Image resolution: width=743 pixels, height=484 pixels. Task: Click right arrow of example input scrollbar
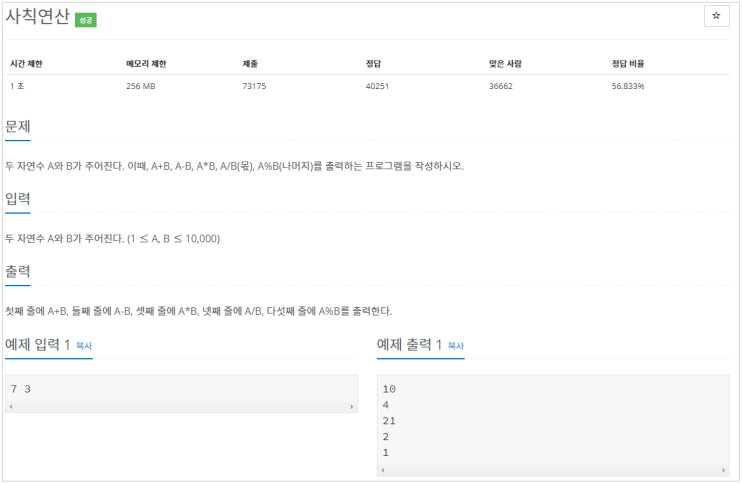[352, 407]
